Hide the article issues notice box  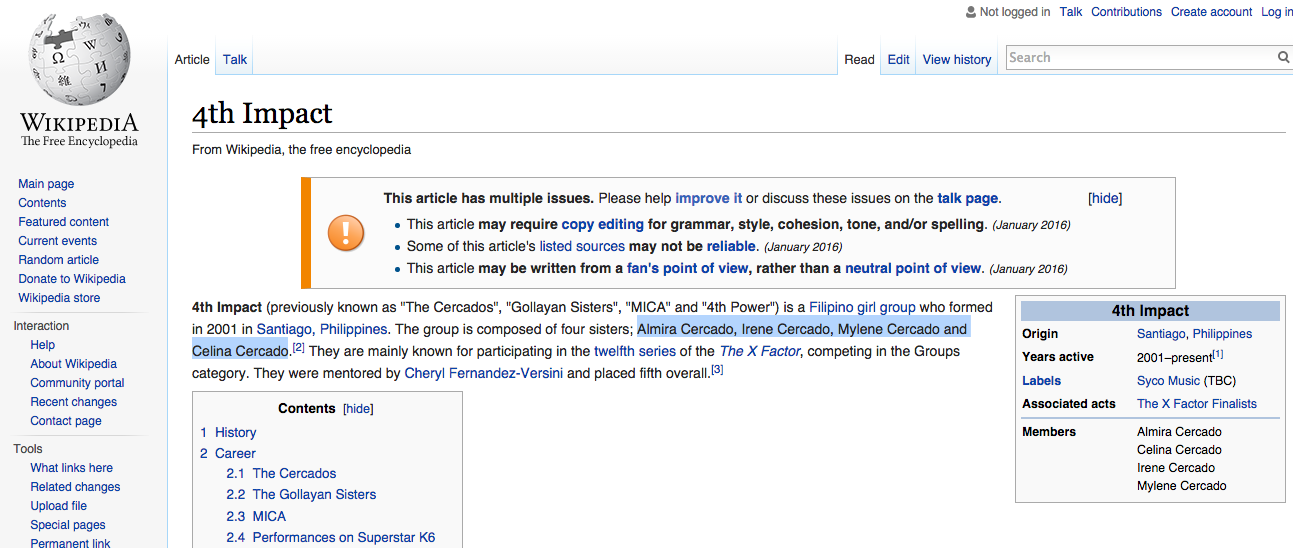click(1105, 198)
